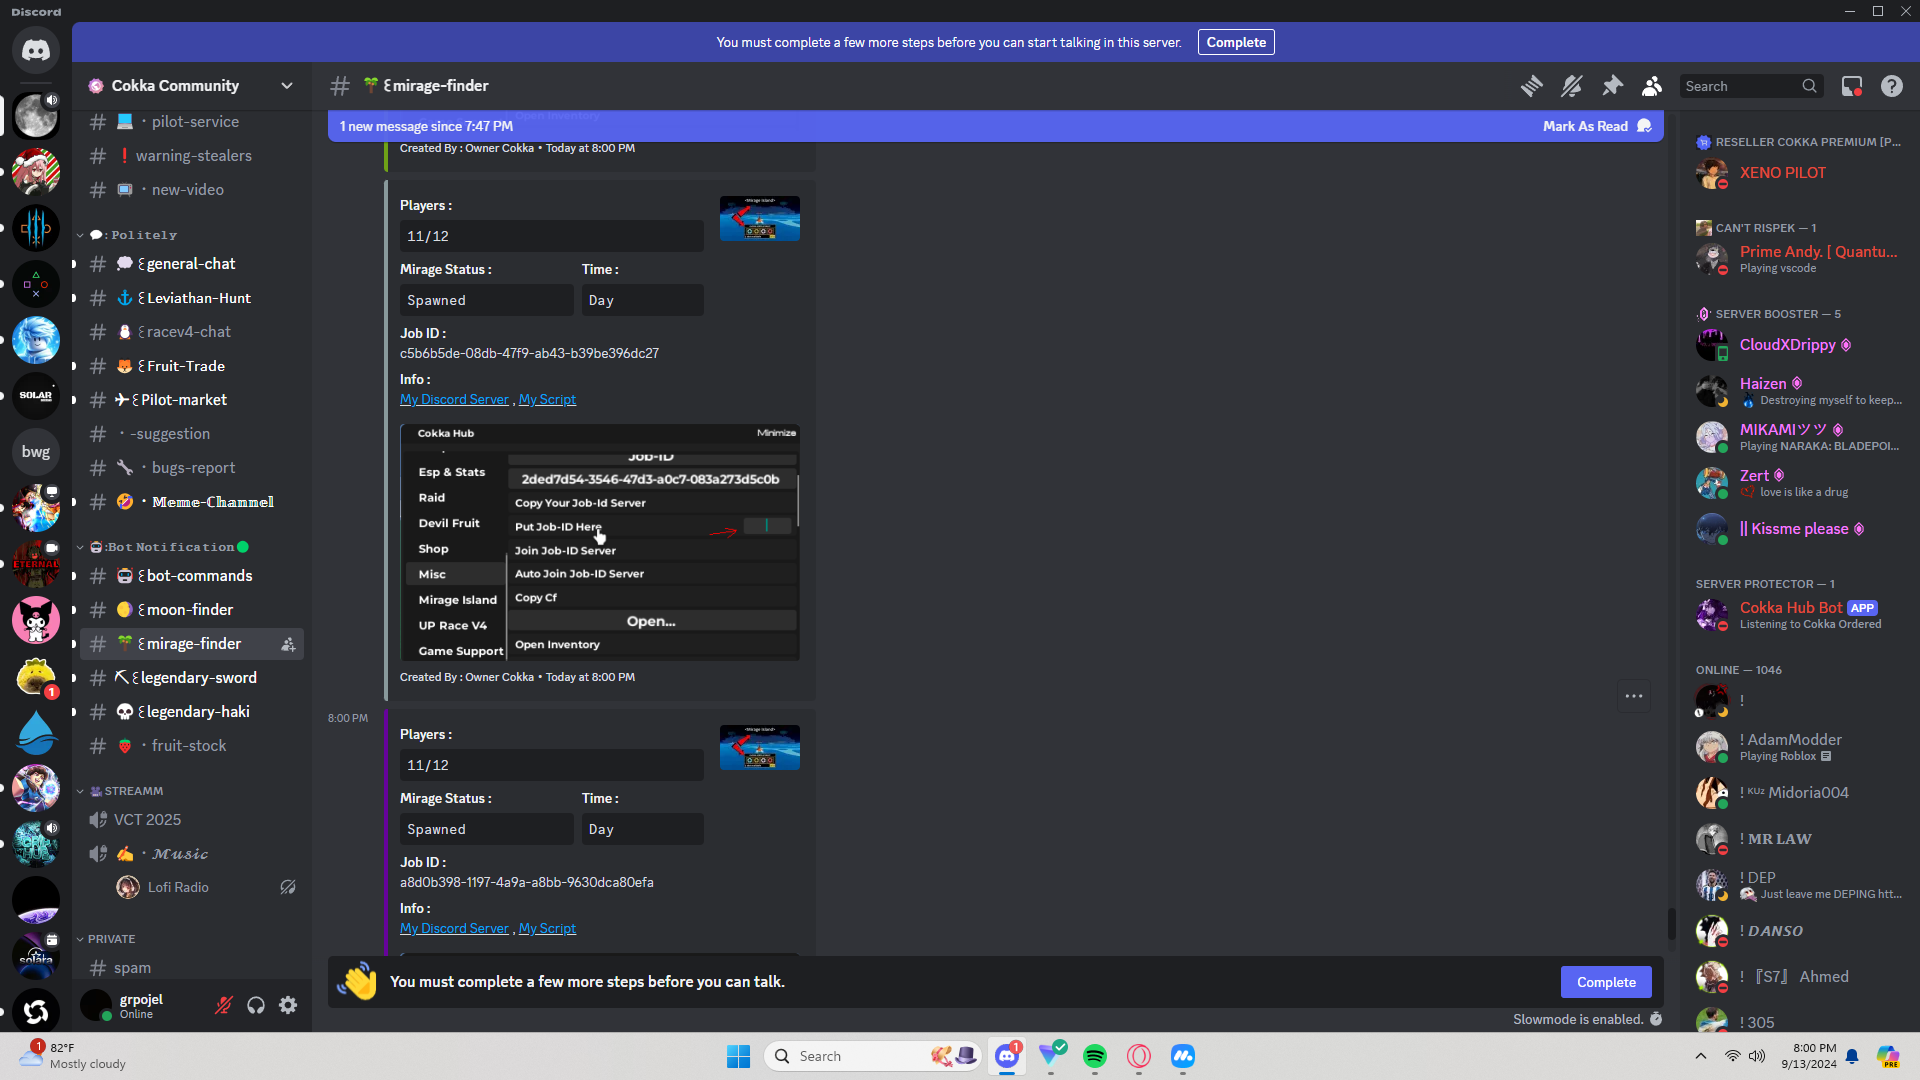Toggle video-off icon beside Lofi Radio
Viewport: 1920px width, 1080px height.
pos(288,887)
